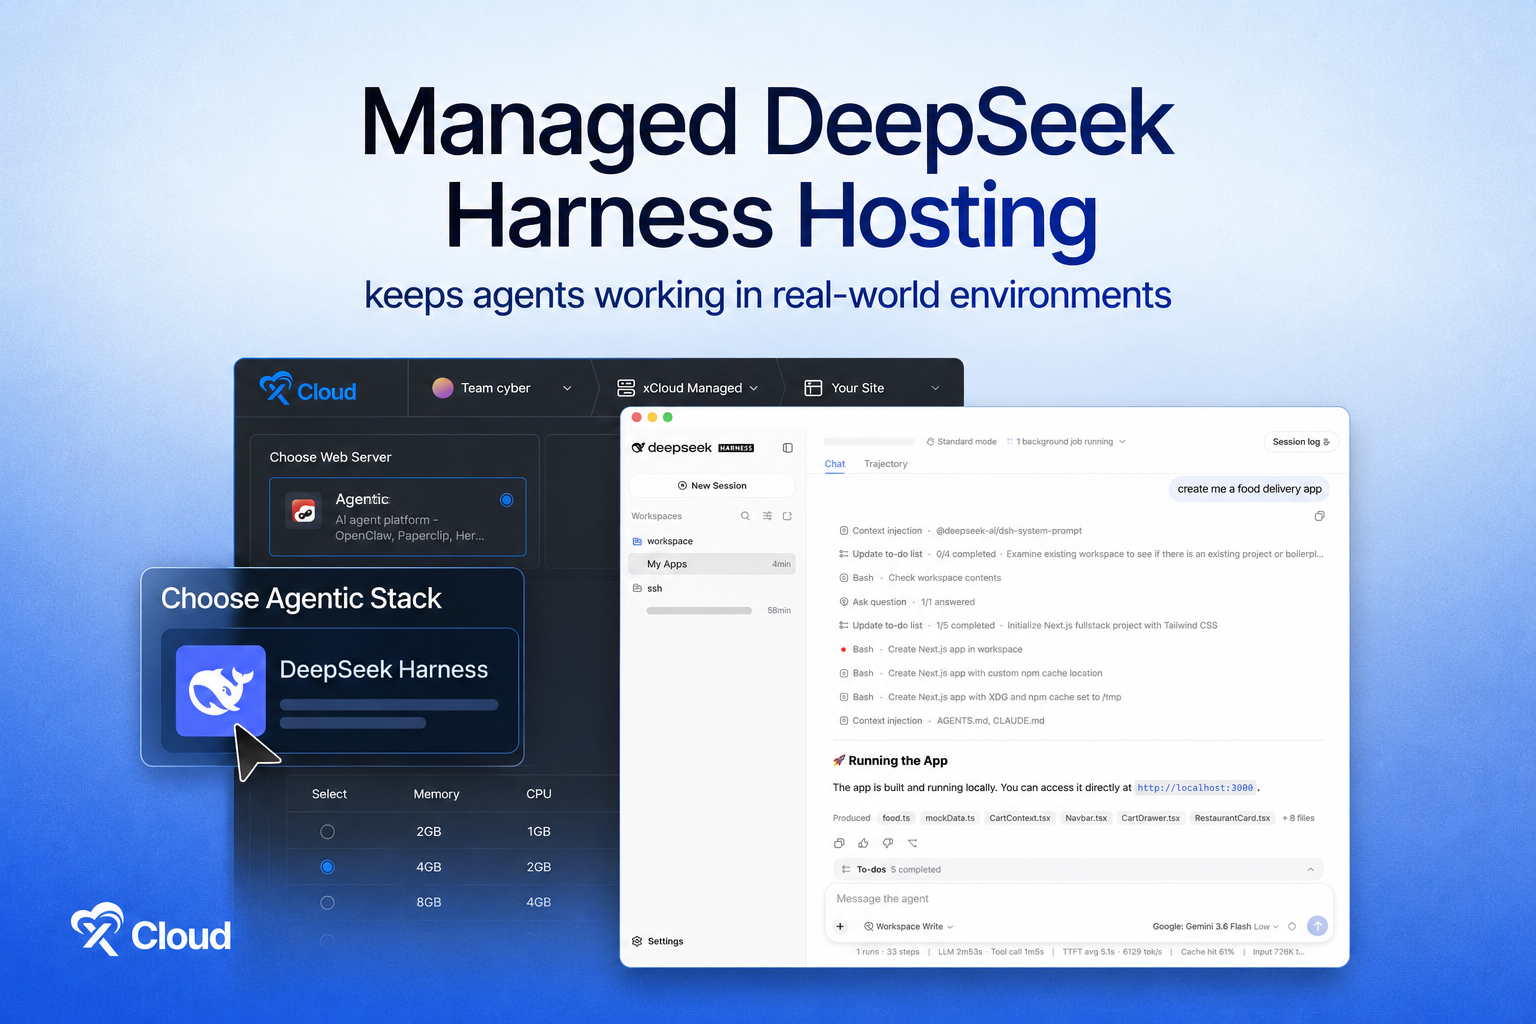Screen dimensions: 1536x1024
Task: Open the mockData.ts file chip
Action: [x=950, y=818]
